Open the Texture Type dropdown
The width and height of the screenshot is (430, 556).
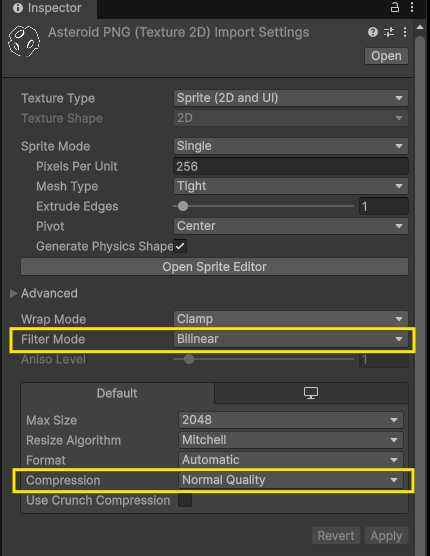[291, 98]
